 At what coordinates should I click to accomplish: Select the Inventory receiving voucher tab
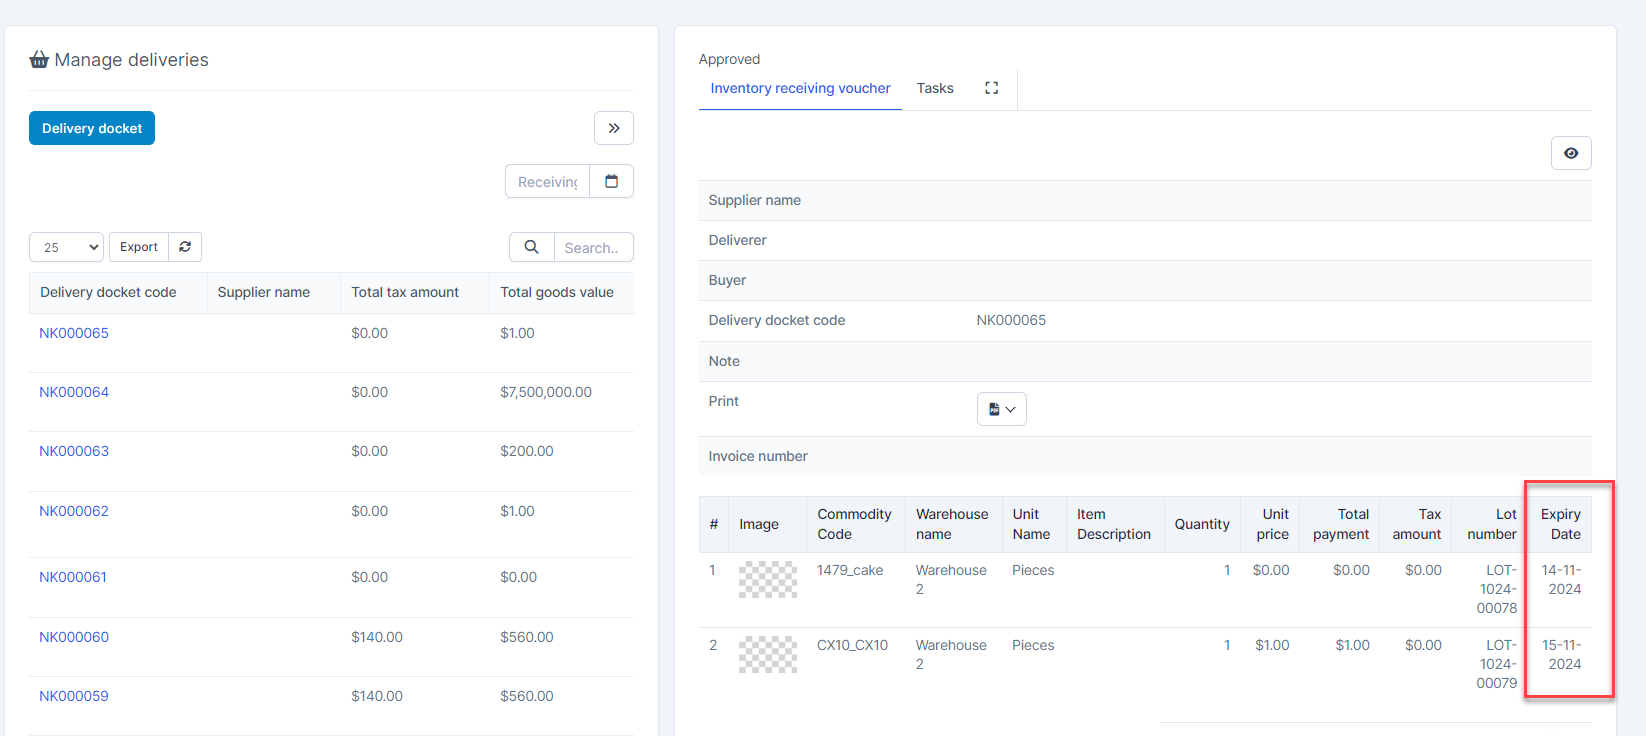point(800,88)
